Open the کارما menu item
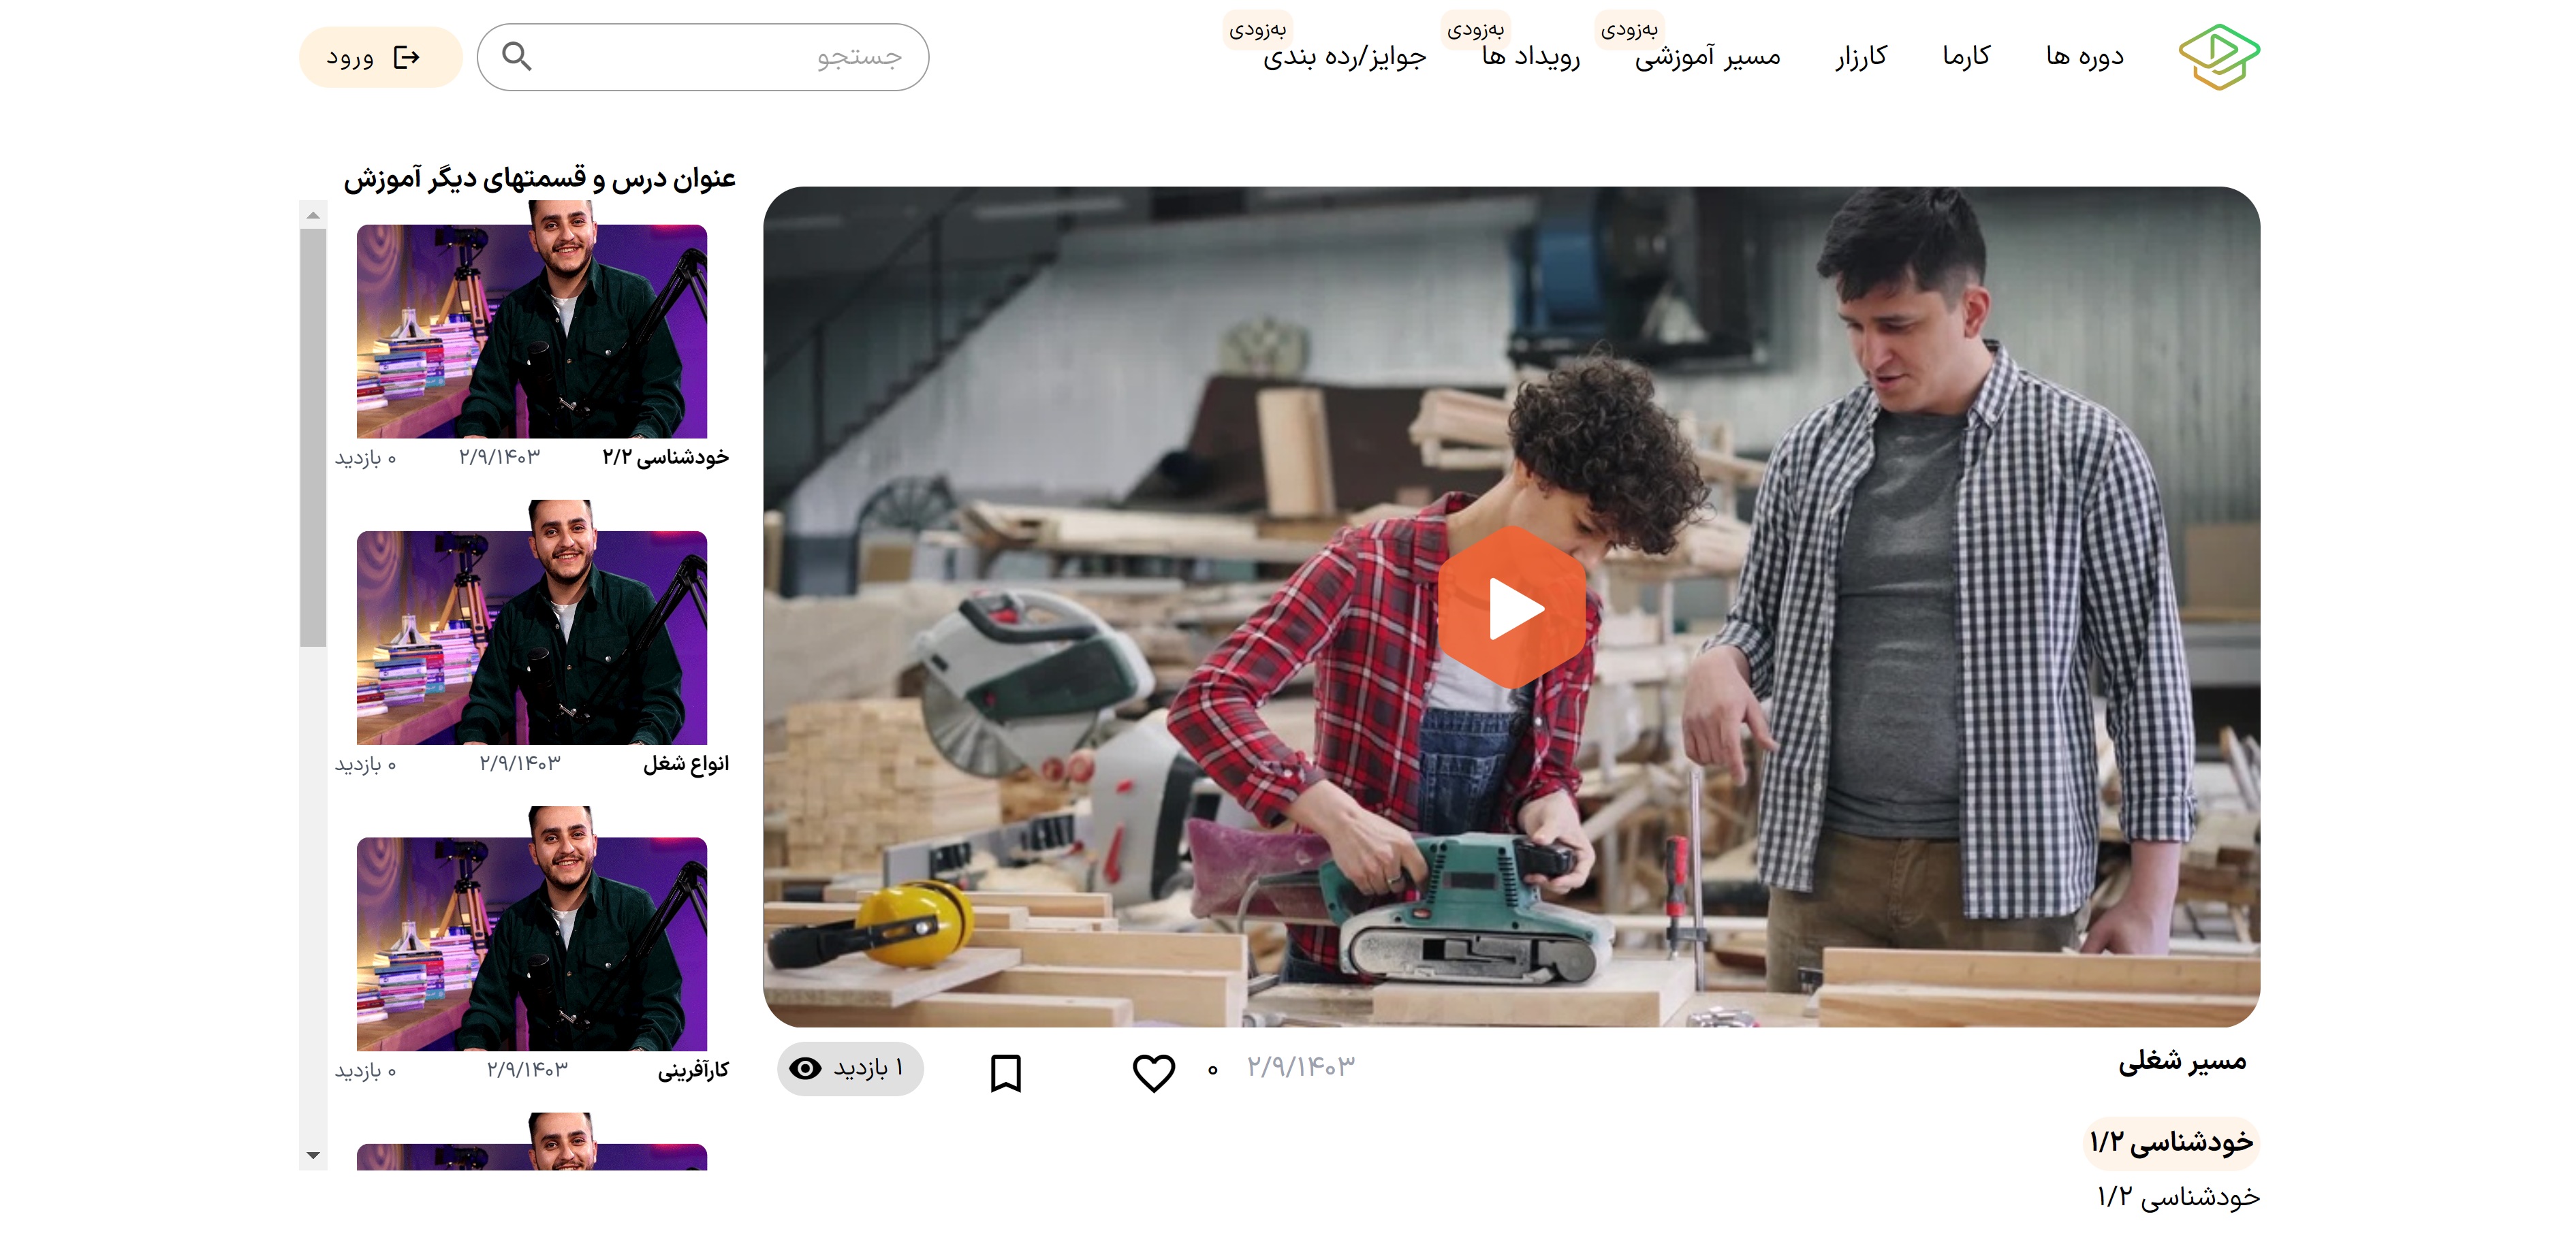Image resolution: width=2576 pixels, height=1244 pixels. [x=1966, y=56]
